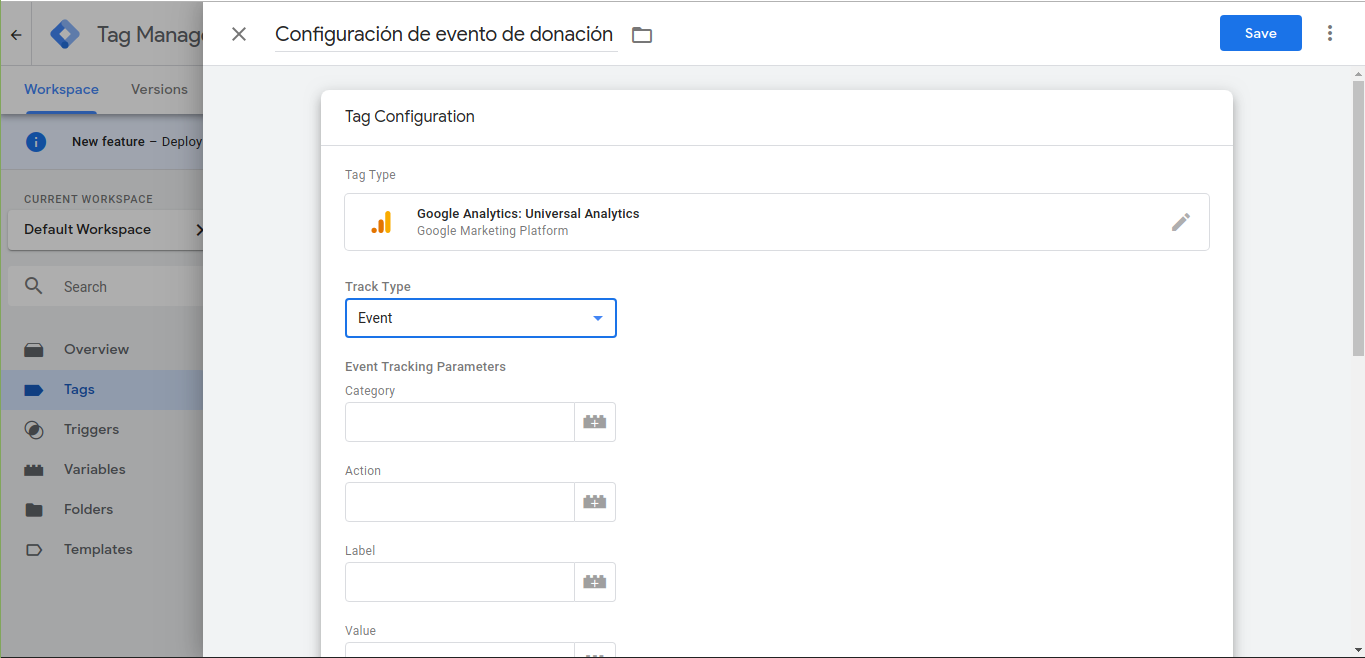The height and width of the screenshot is (658, 1365).
Task: Click the Tags label icon
Action: [34, 390]
